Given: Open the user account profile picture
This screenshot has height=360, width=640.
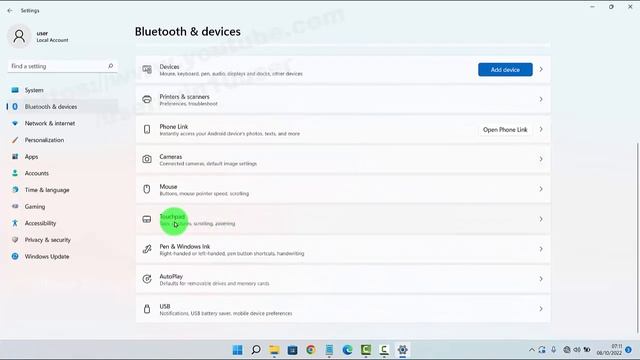Looking at the screenshot, I should (x=19, y=36).
